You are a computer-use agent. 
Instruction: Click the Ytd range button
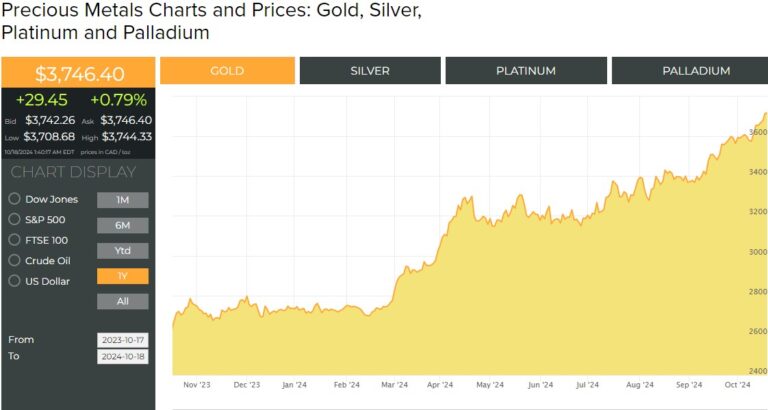pyautogui.click(x=122, y=251)
